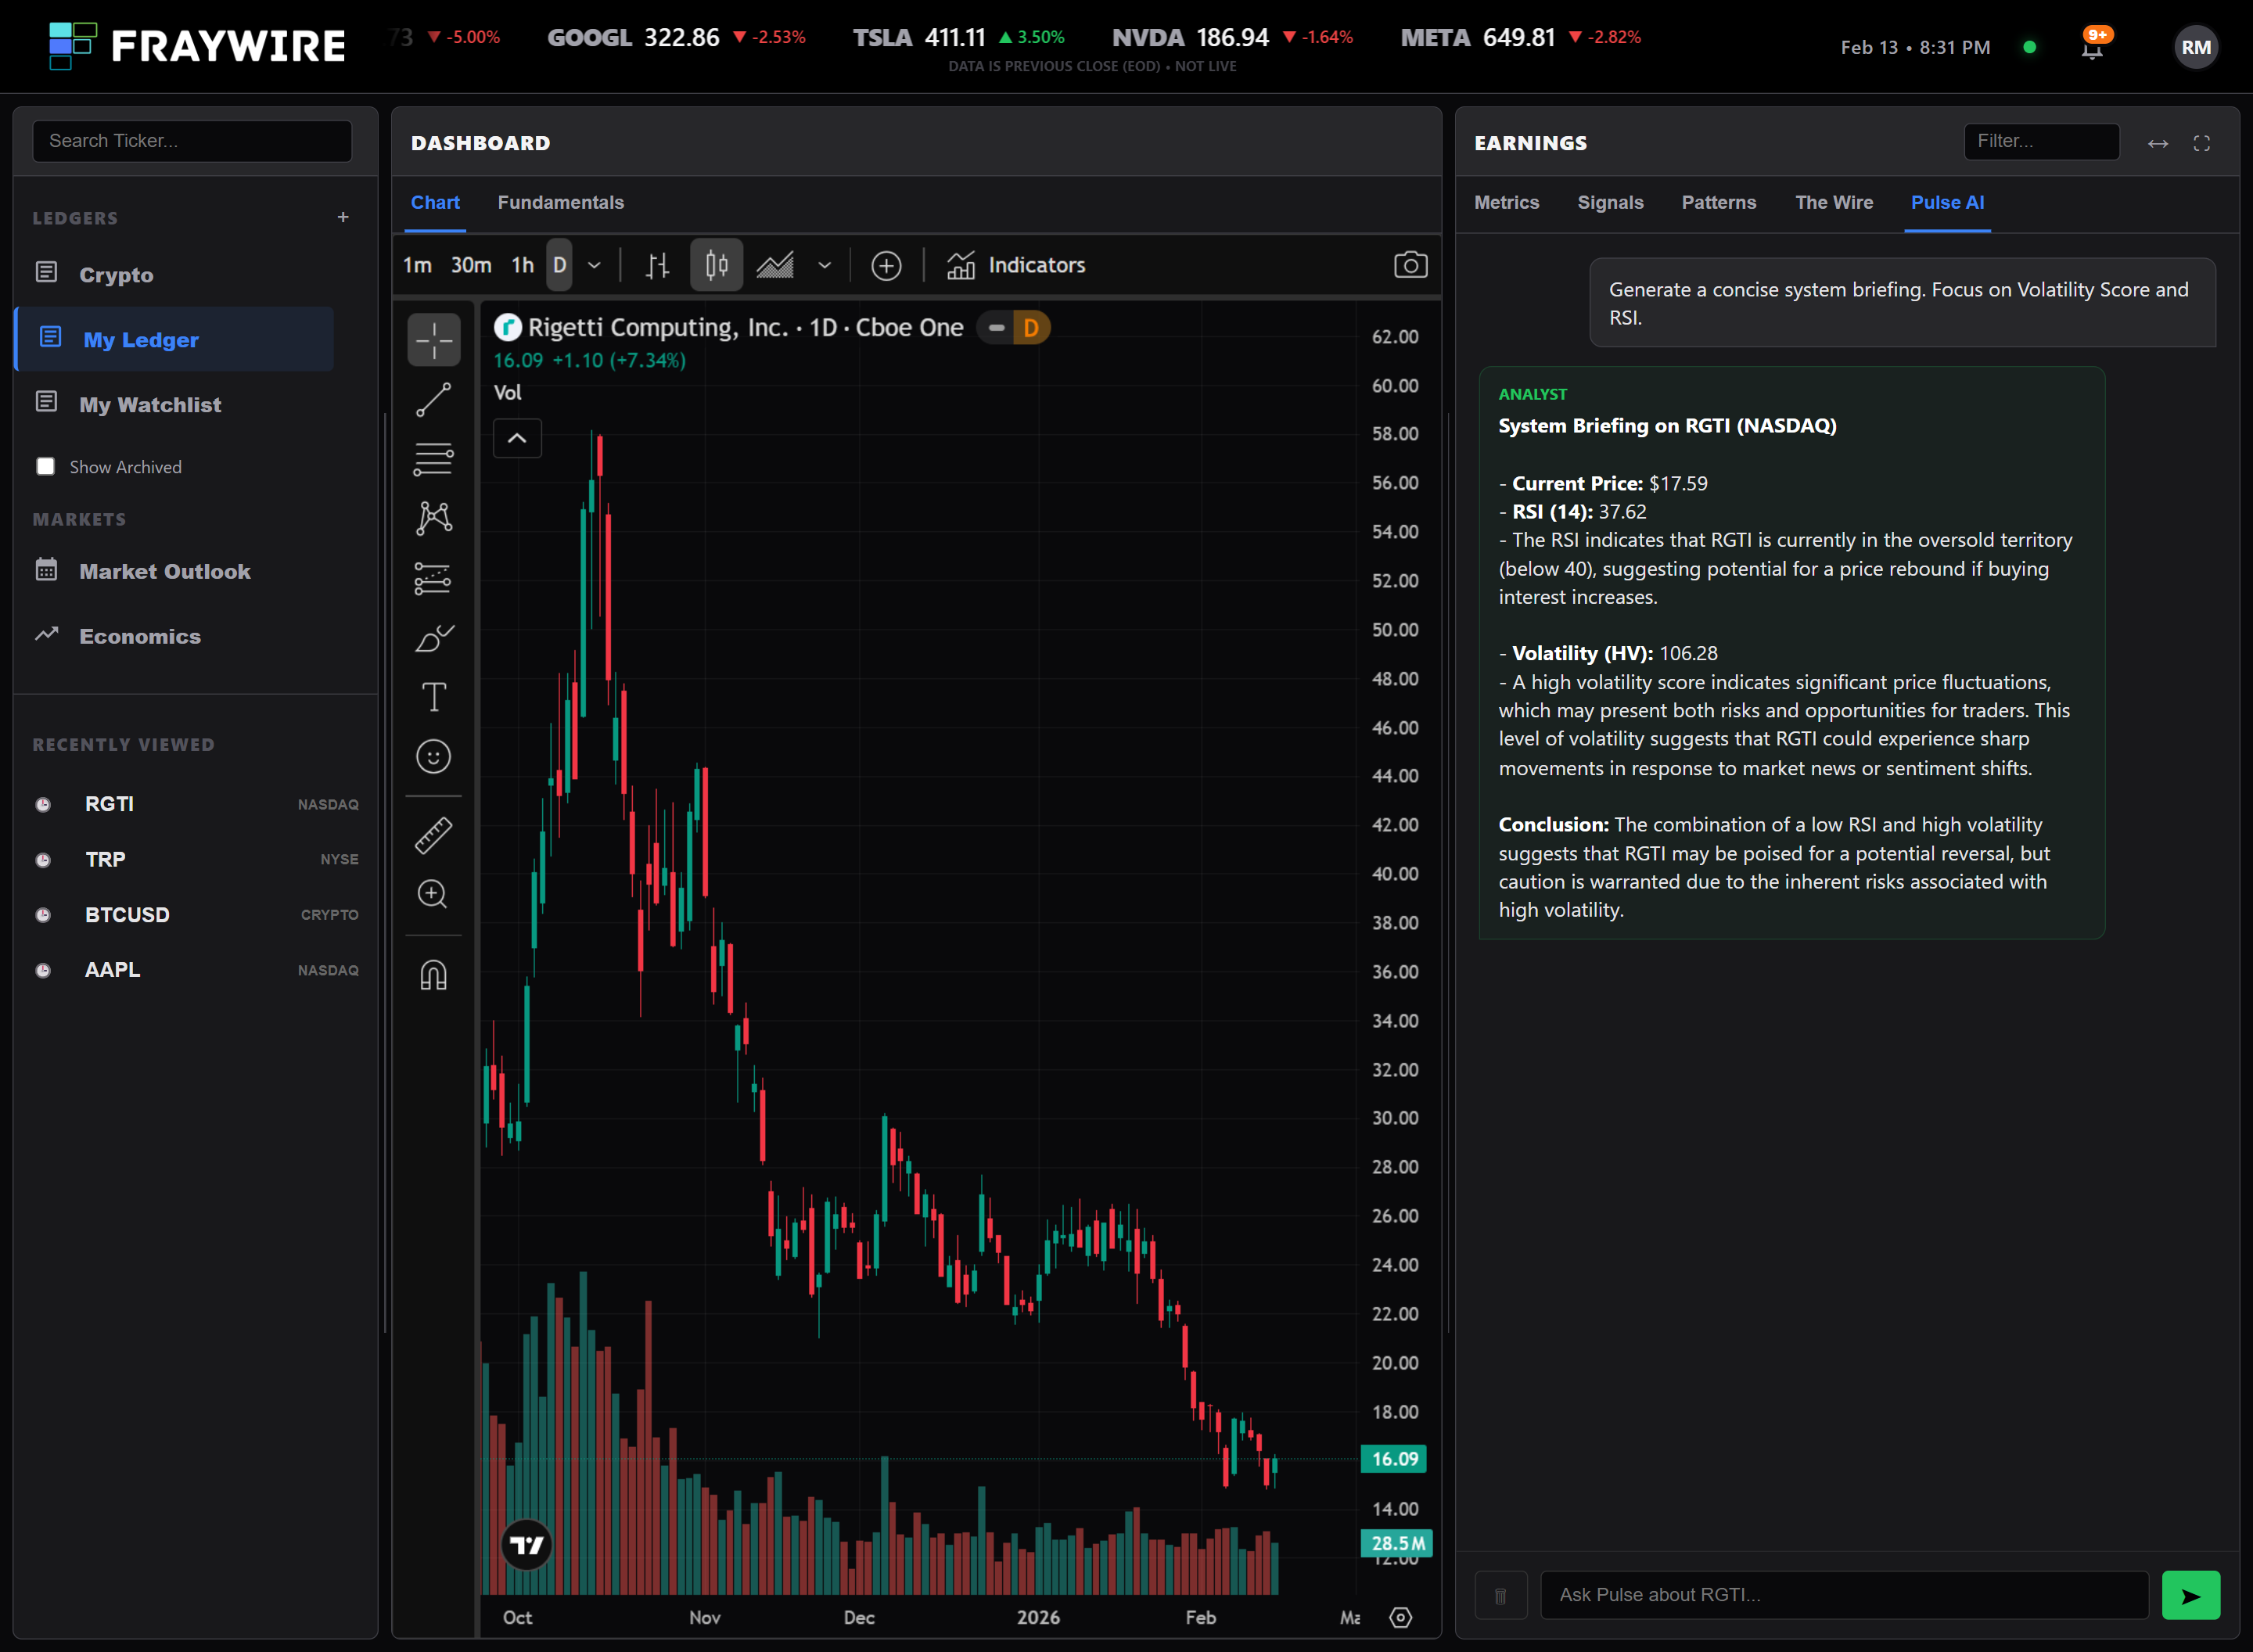The width and height of the screenshot is (2253, 1652).
Task: Click the green send message button
Action: tap(2190, 1595)
